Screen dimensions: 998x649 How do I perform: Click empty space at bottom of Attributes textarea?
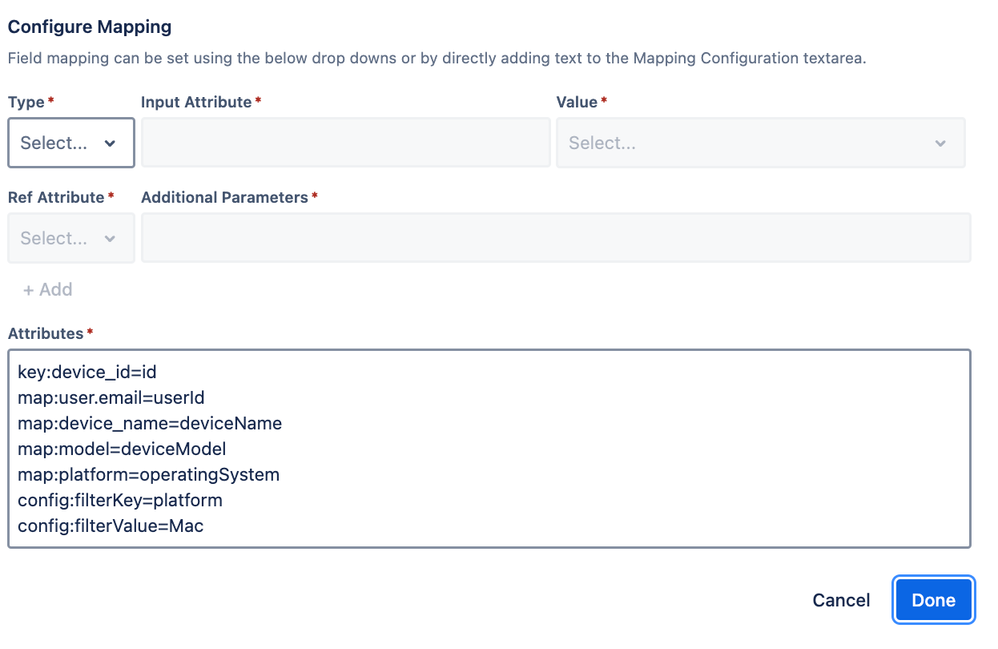(600, 538)
